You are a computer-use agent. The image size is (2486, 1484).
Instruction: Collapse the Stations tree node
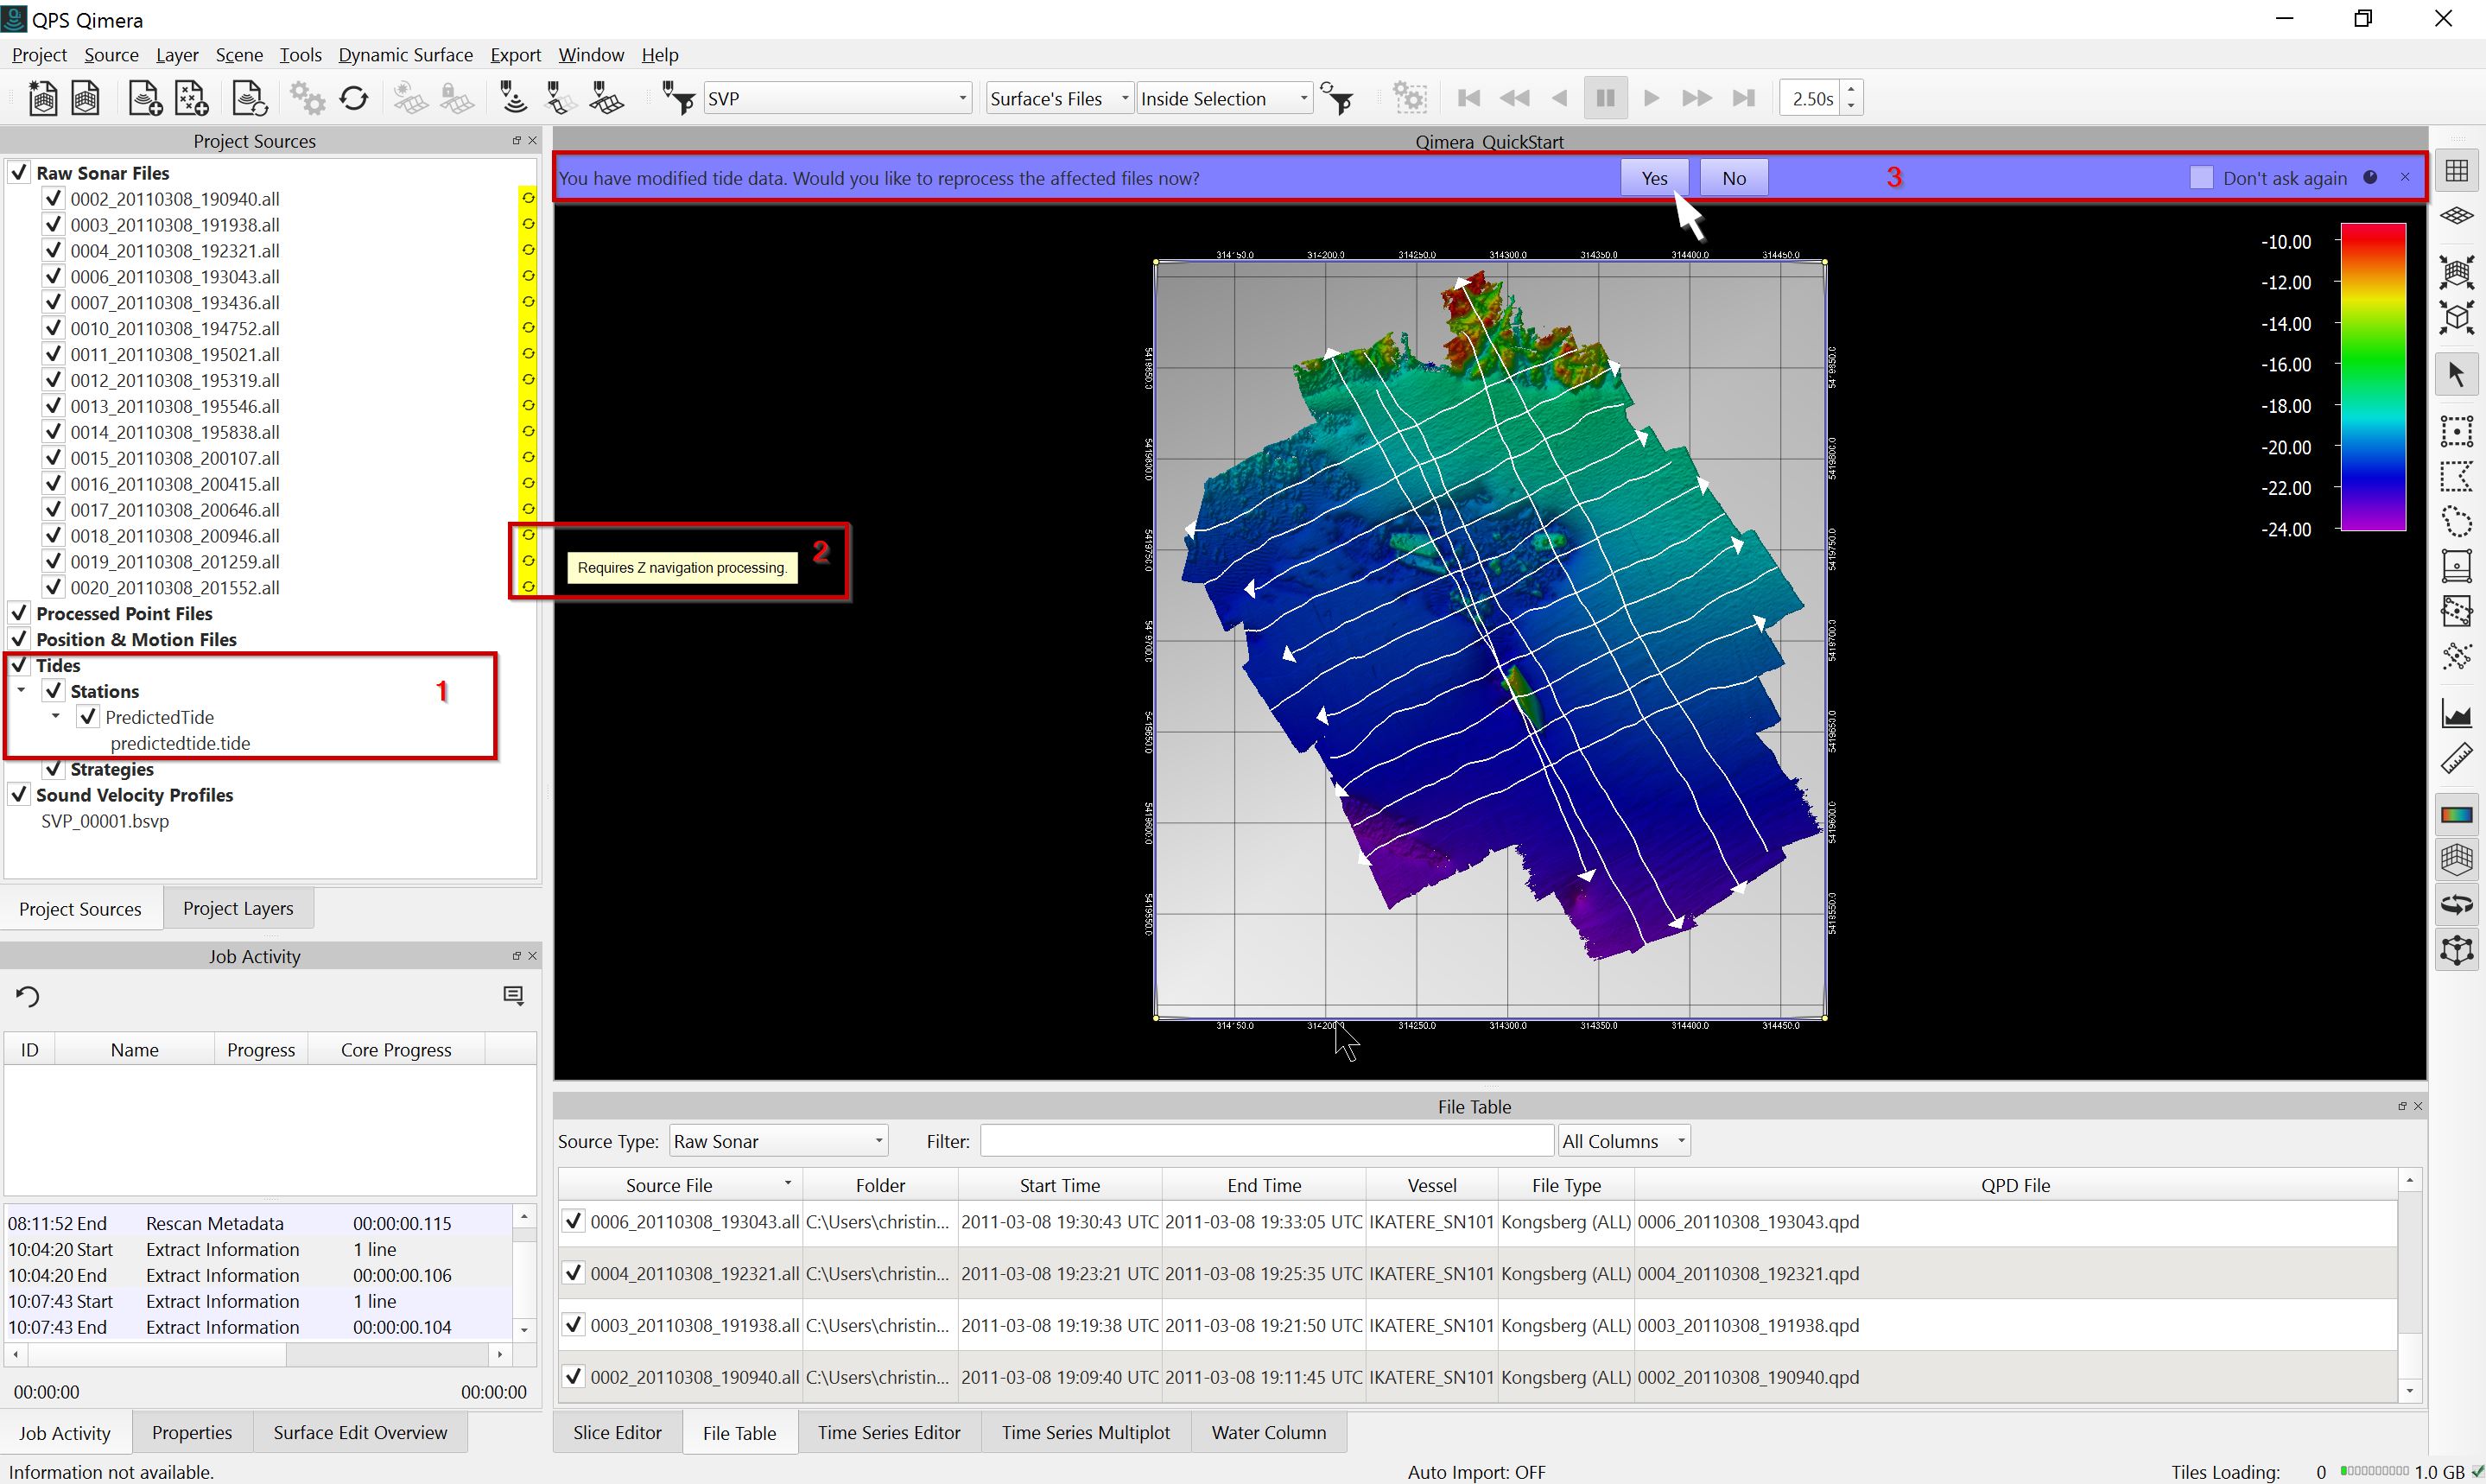21,690
